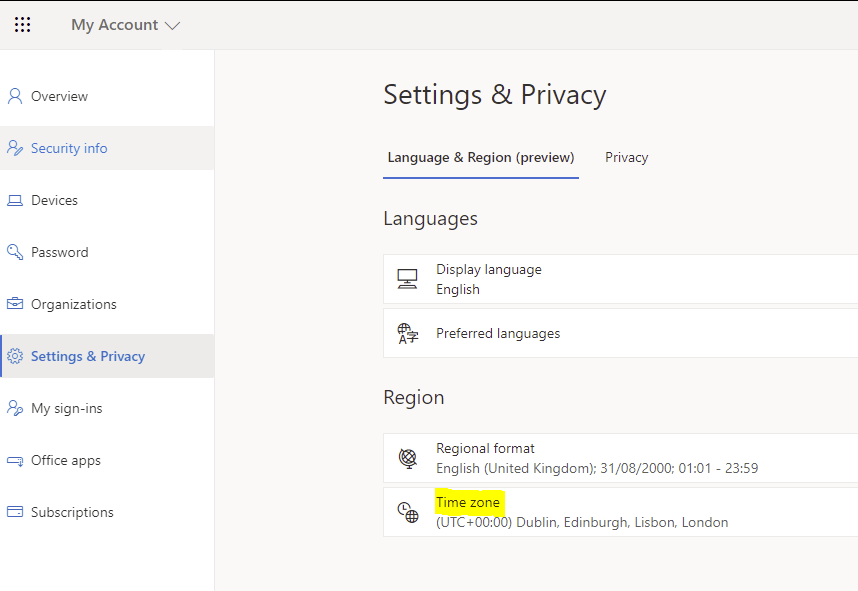
Task: Open the Preferred languages setting
Action: coord(621,333)
